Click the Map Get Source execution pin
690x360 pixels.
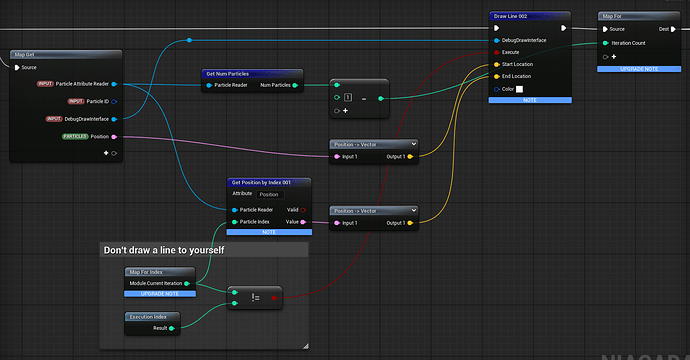(17, 67)
